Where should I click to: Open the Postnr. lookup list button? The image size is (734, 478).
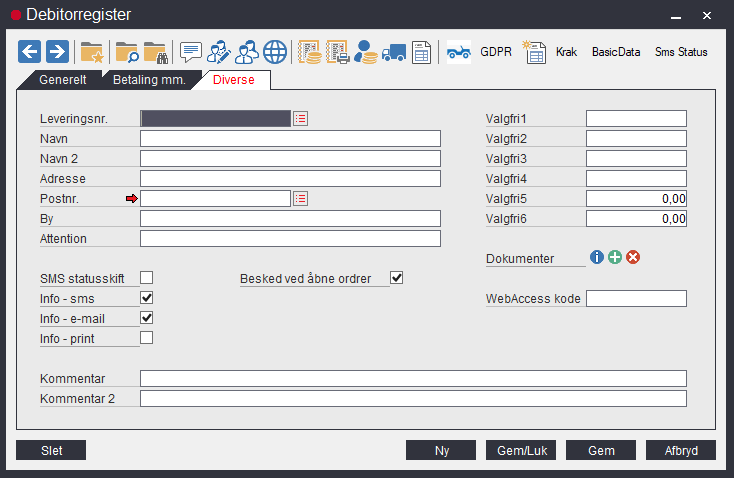coord(301,198)
